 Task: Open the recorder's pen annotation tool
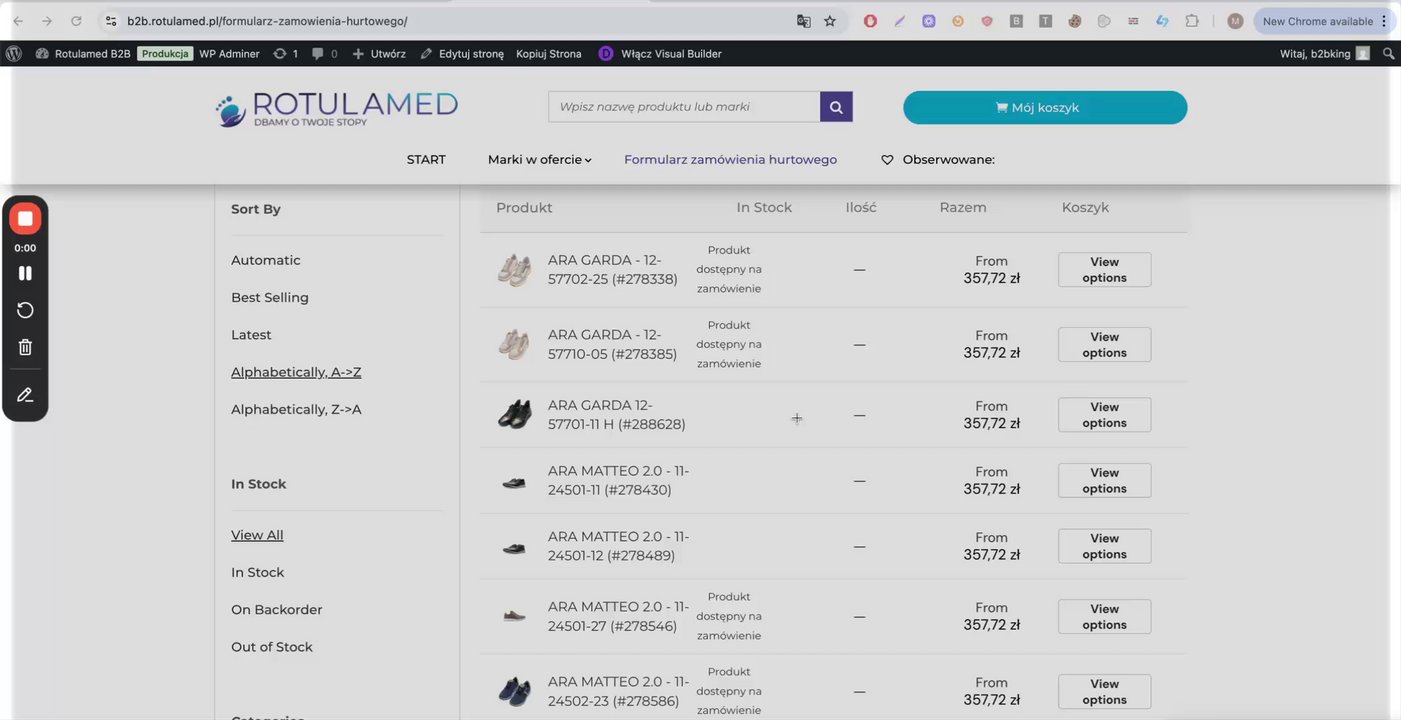click(x=25, y=395)
